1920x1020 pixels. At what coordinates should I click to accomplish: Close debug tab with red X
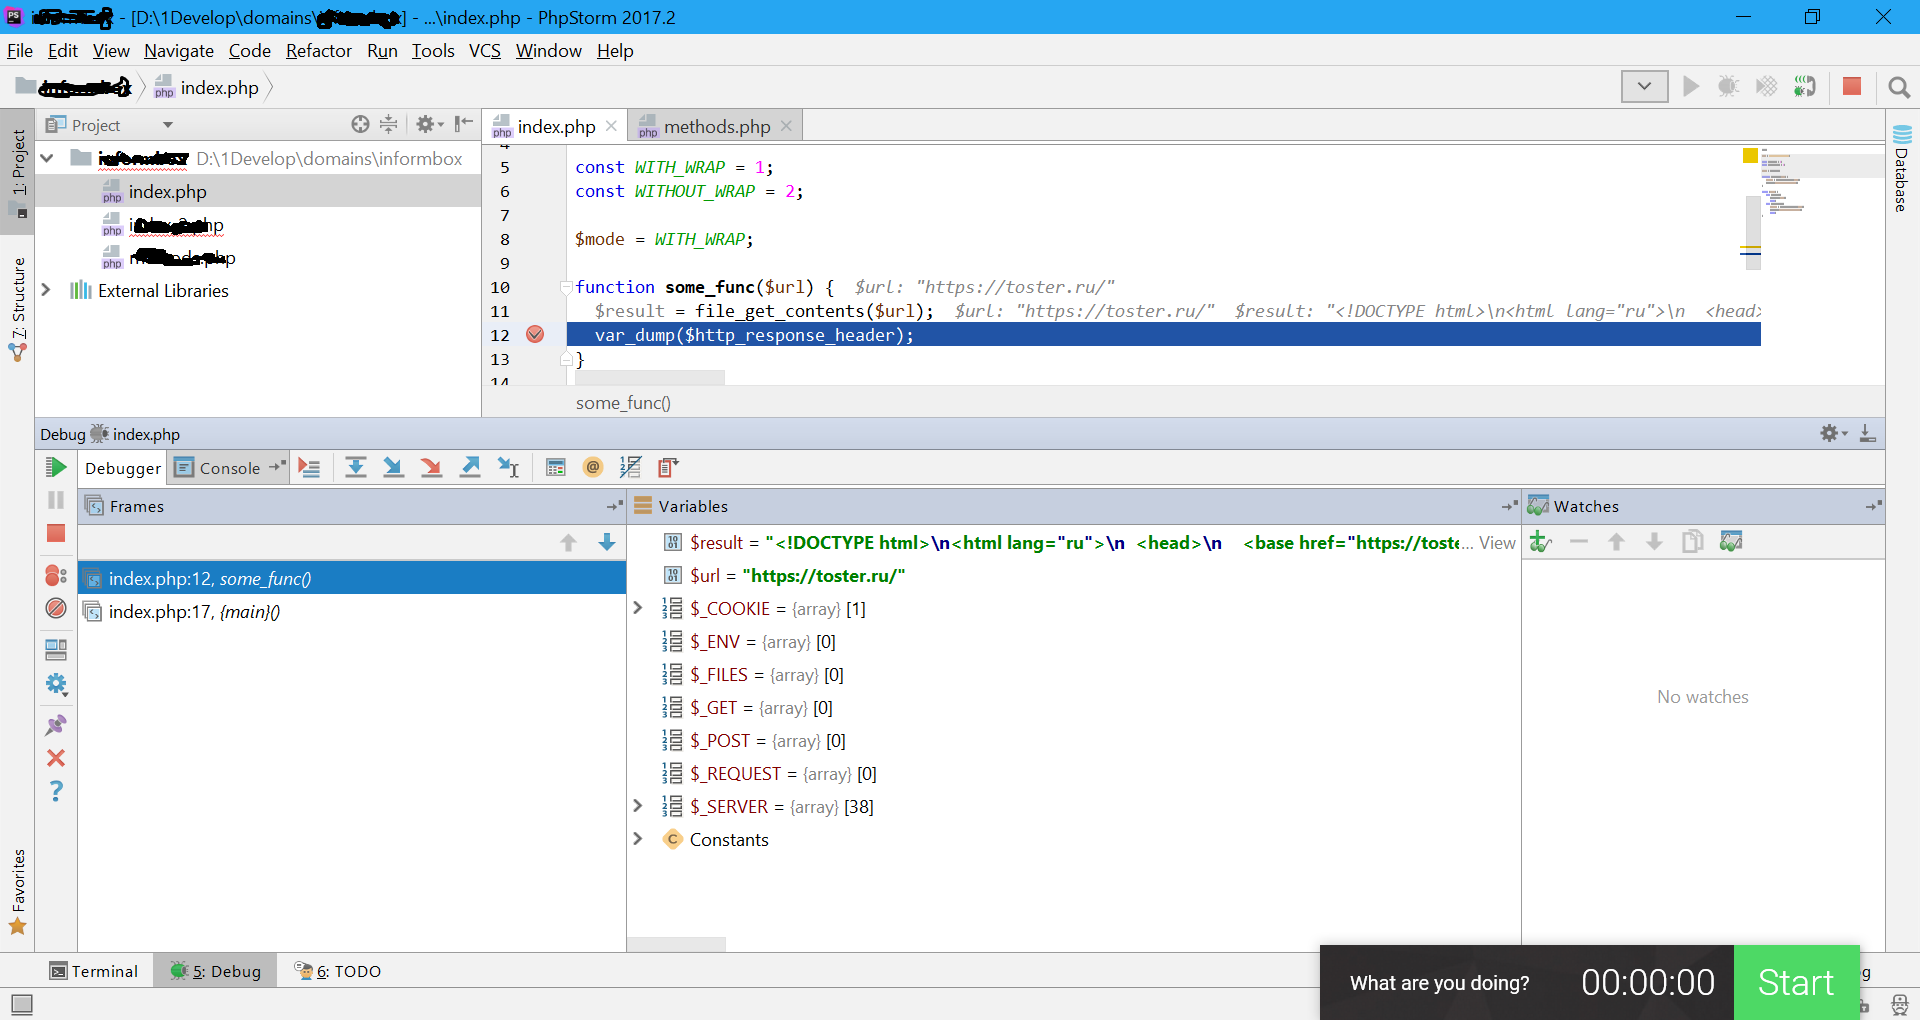(x=56, y=758)
